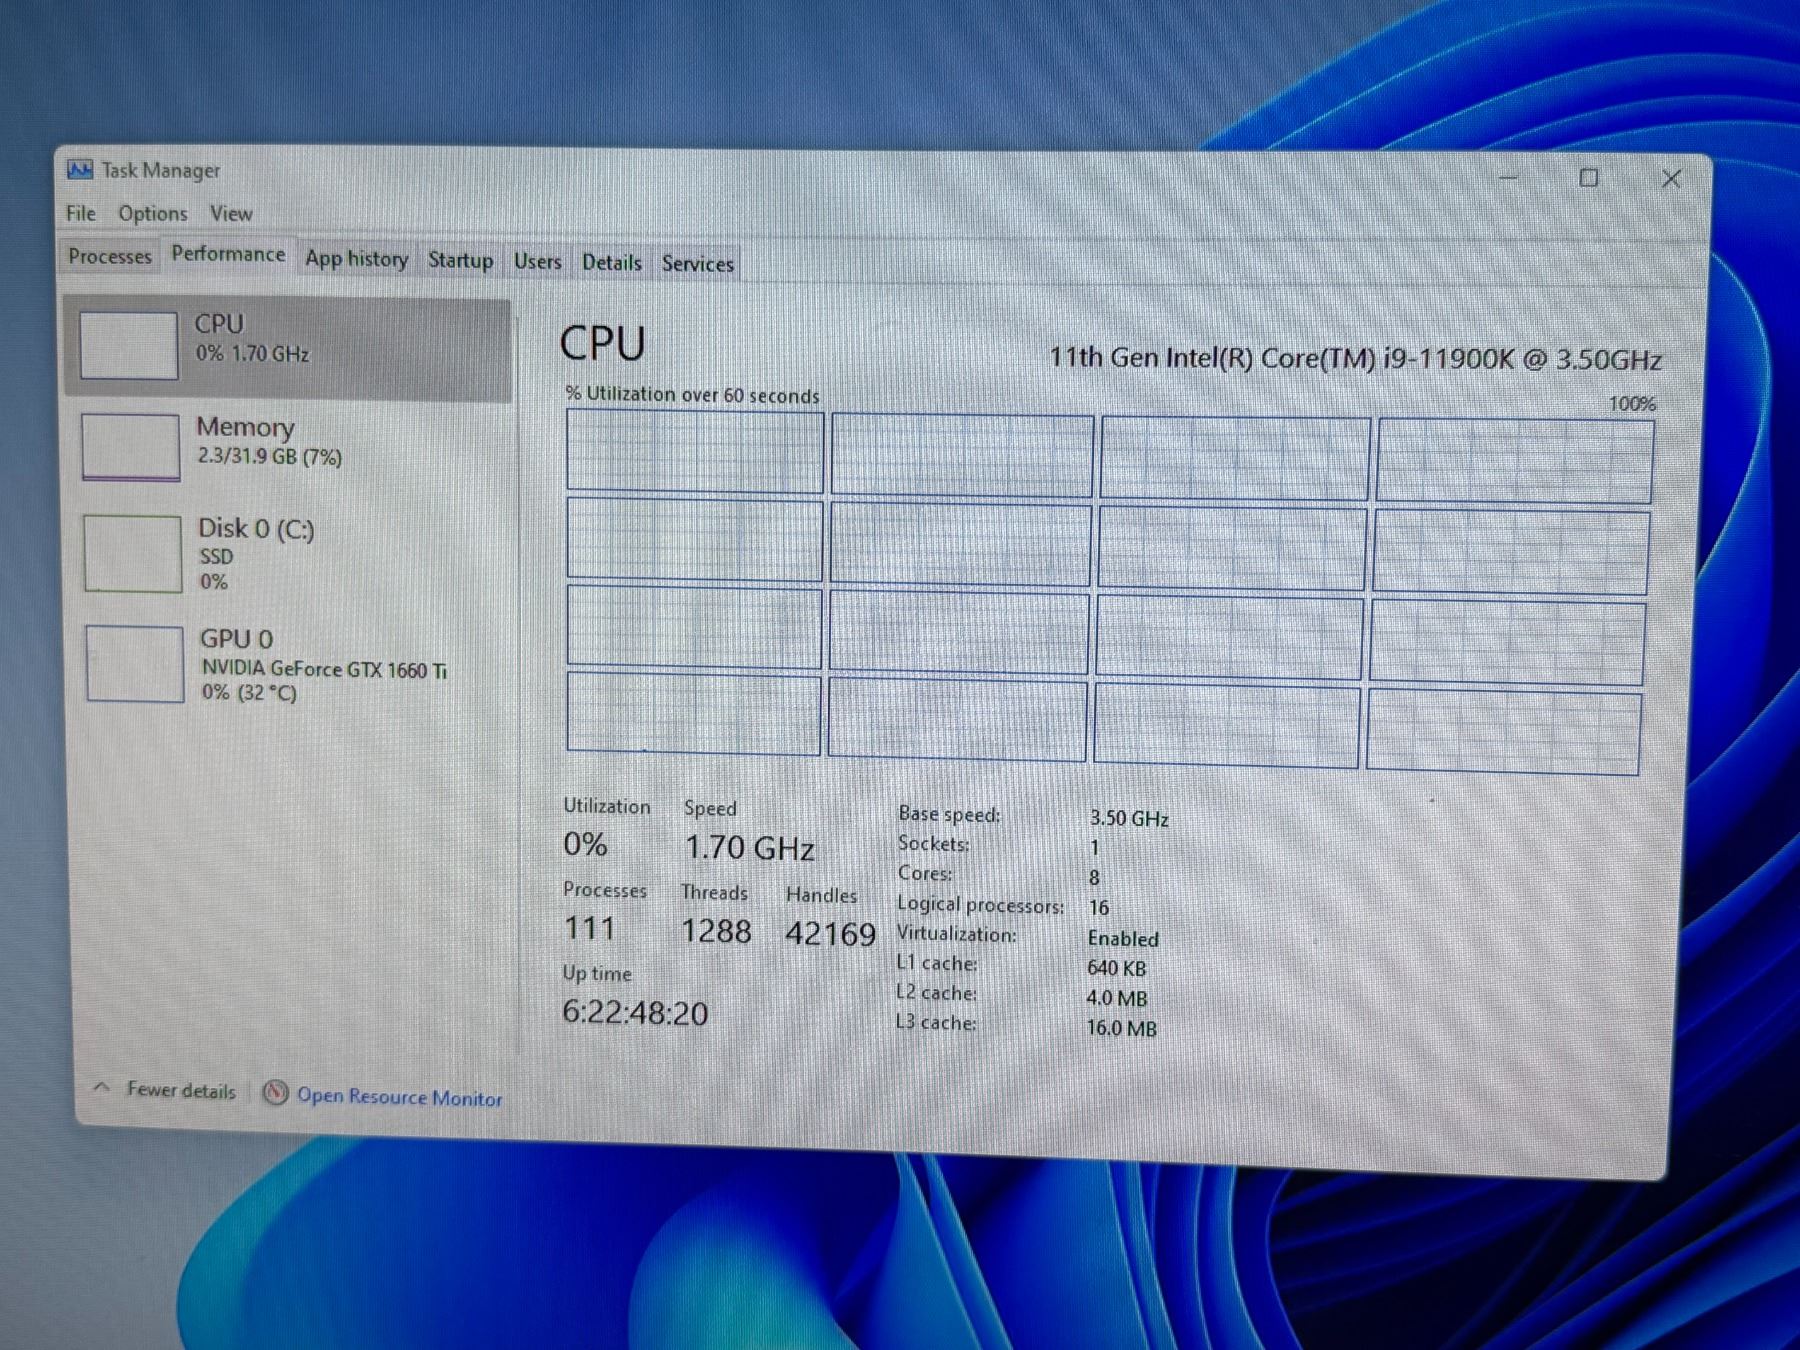The image size is (1800, 1350).
Task: Click the Resource Monitor icon
Action: (276, 1093)
